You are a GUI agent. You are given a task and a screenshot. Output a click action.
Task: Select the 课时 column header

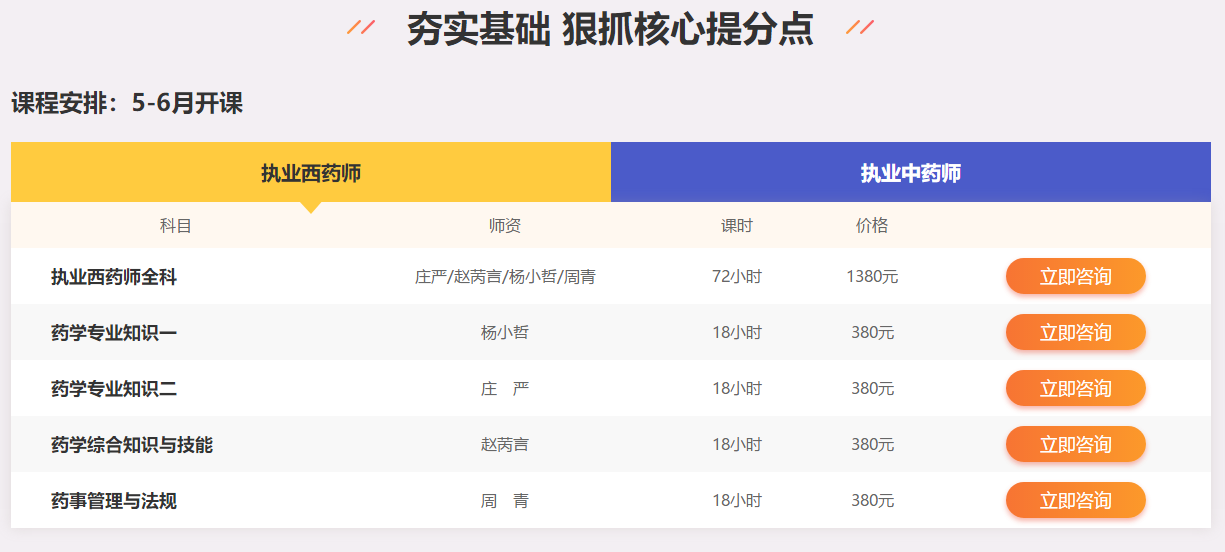[x=737, y=226]
